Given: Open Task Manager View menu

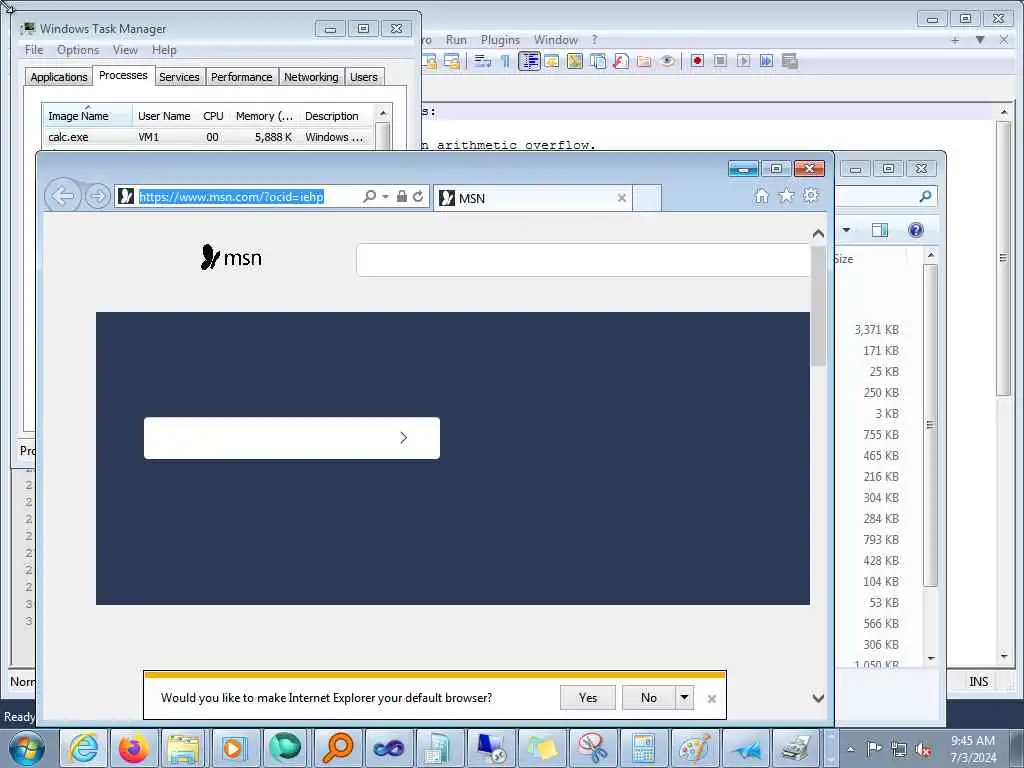Looking at the screenshot, I should point(125,50).
